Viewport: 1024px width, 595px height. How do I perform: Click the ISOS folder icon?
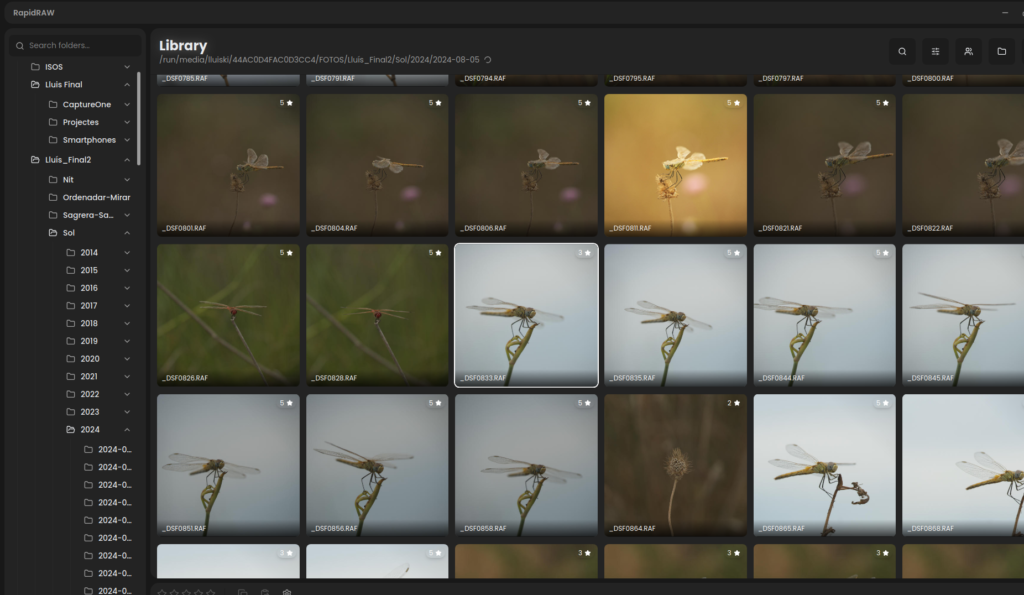(x=35, y=67)
